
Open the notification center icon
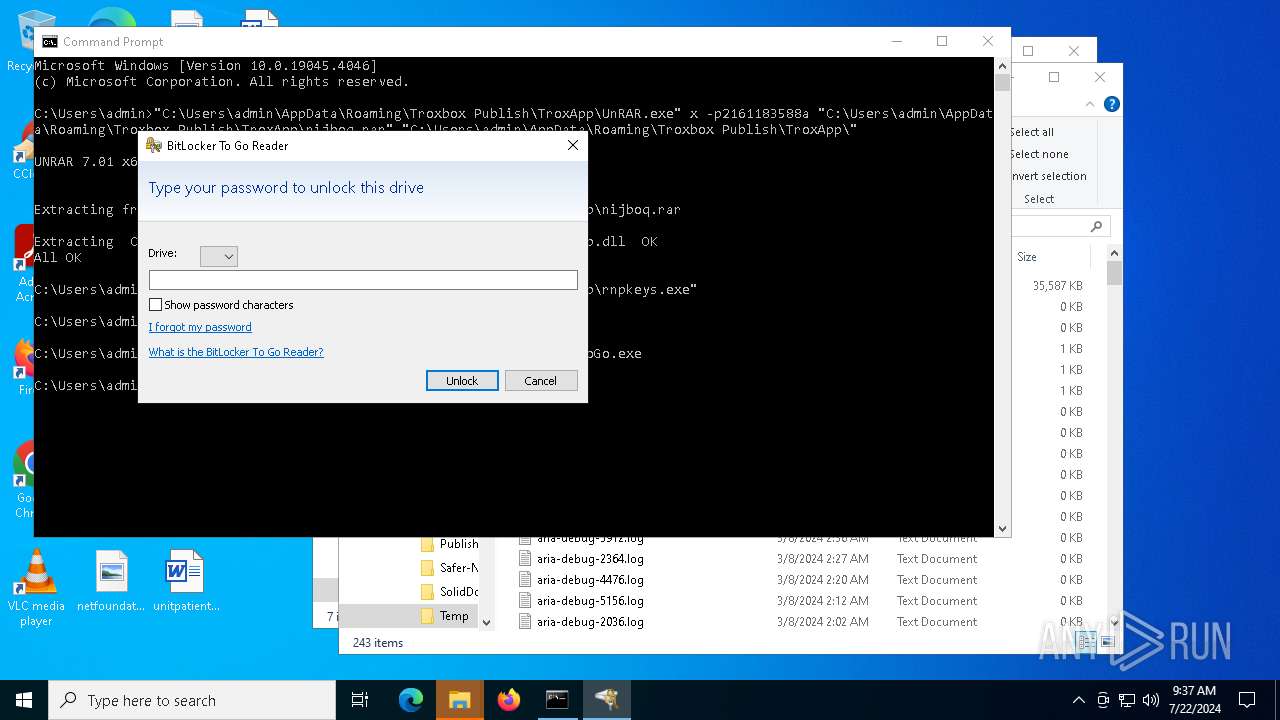pos(1247,700)
